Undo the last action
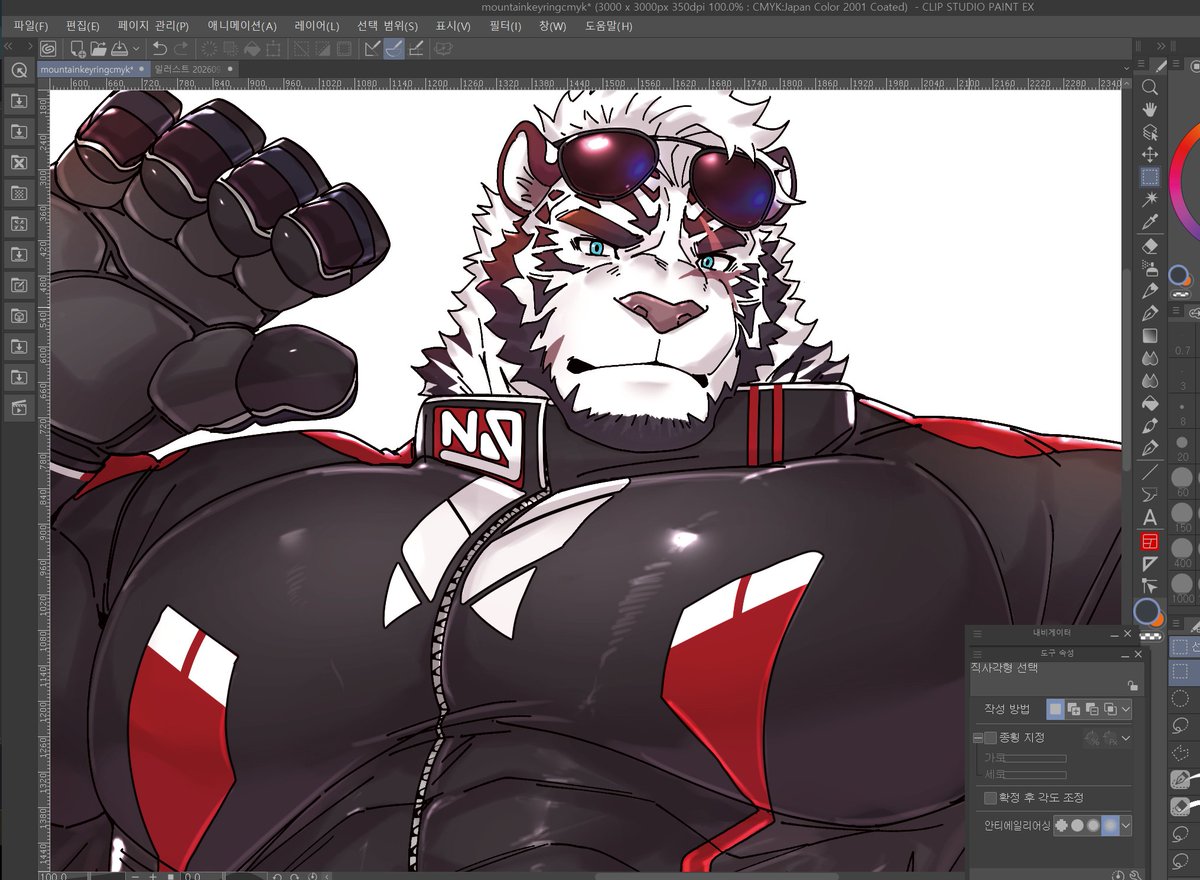Screen dimensions: 1200x880 coord(159,48)
